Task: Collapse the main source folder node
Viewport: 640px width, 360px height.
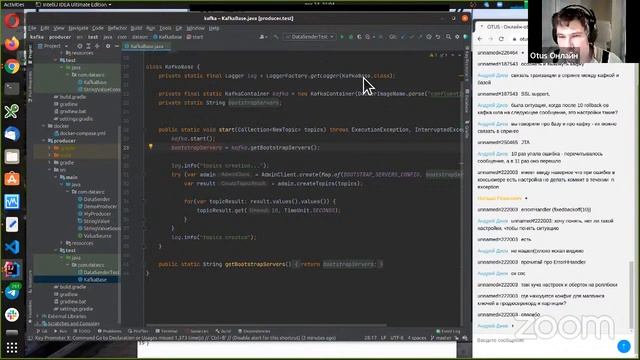Action: click(56, 177)
